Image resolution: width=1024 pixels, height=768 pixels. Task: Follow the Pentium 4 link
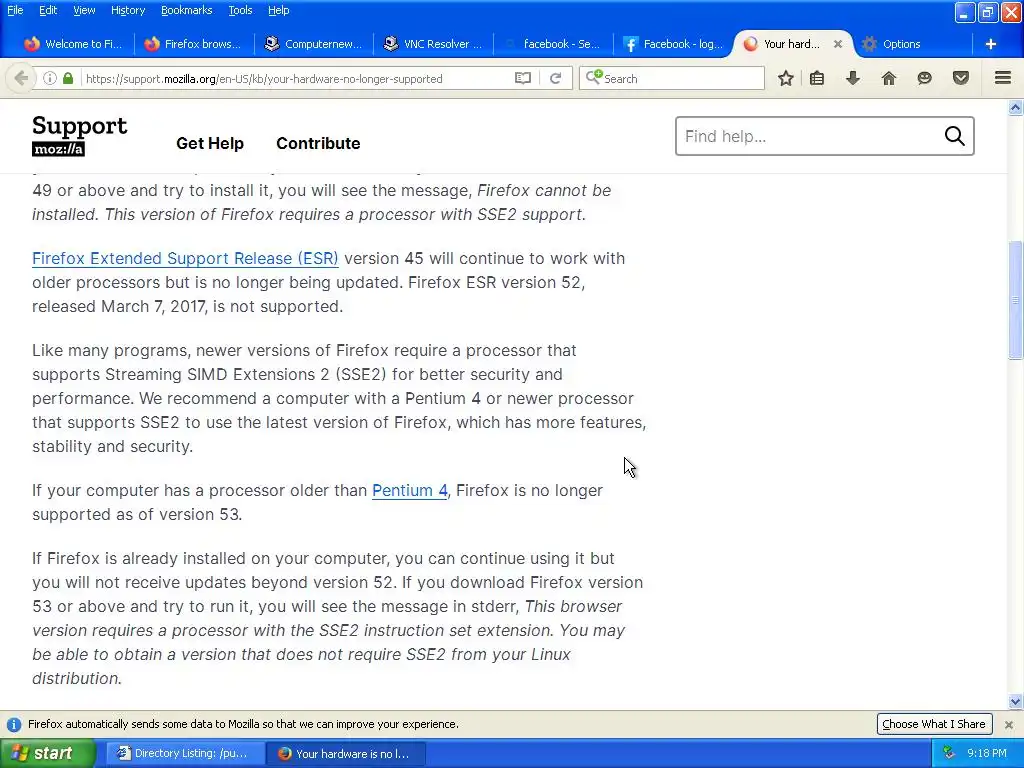tap(409, 490)
